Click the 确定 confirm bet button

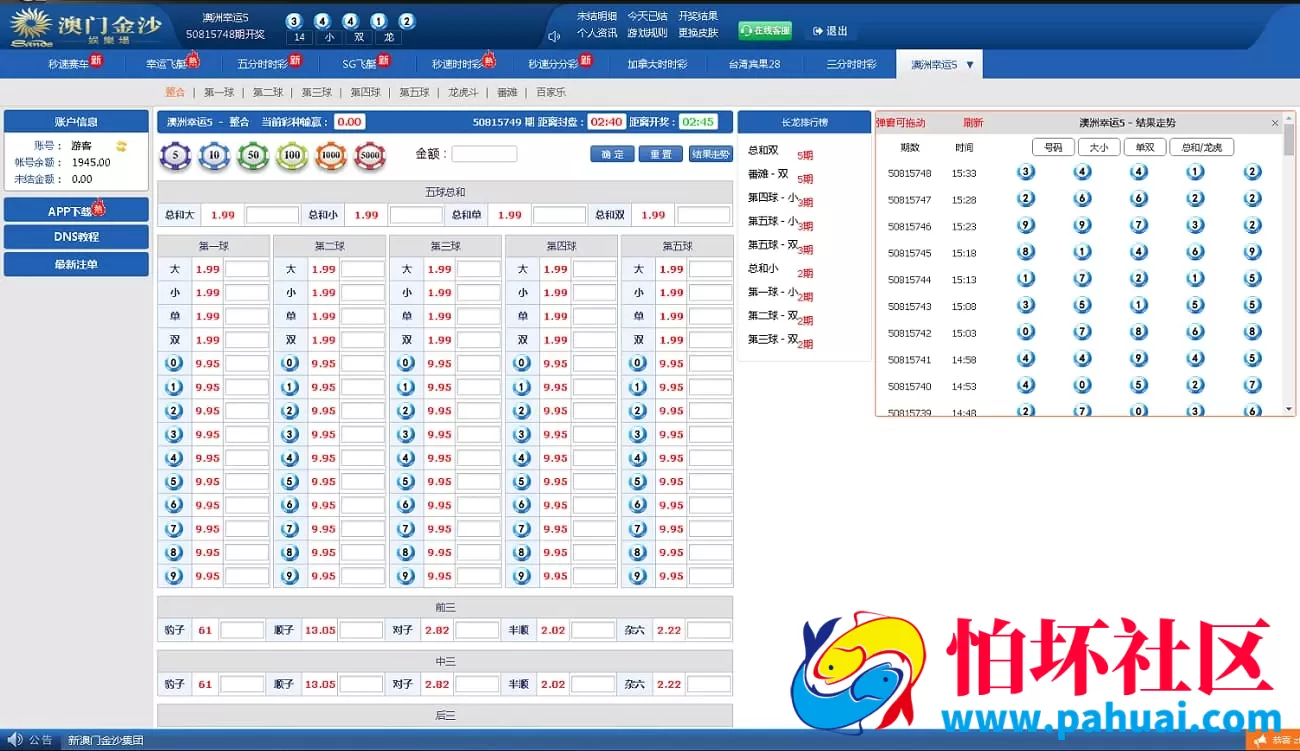(x=611, y=155)
